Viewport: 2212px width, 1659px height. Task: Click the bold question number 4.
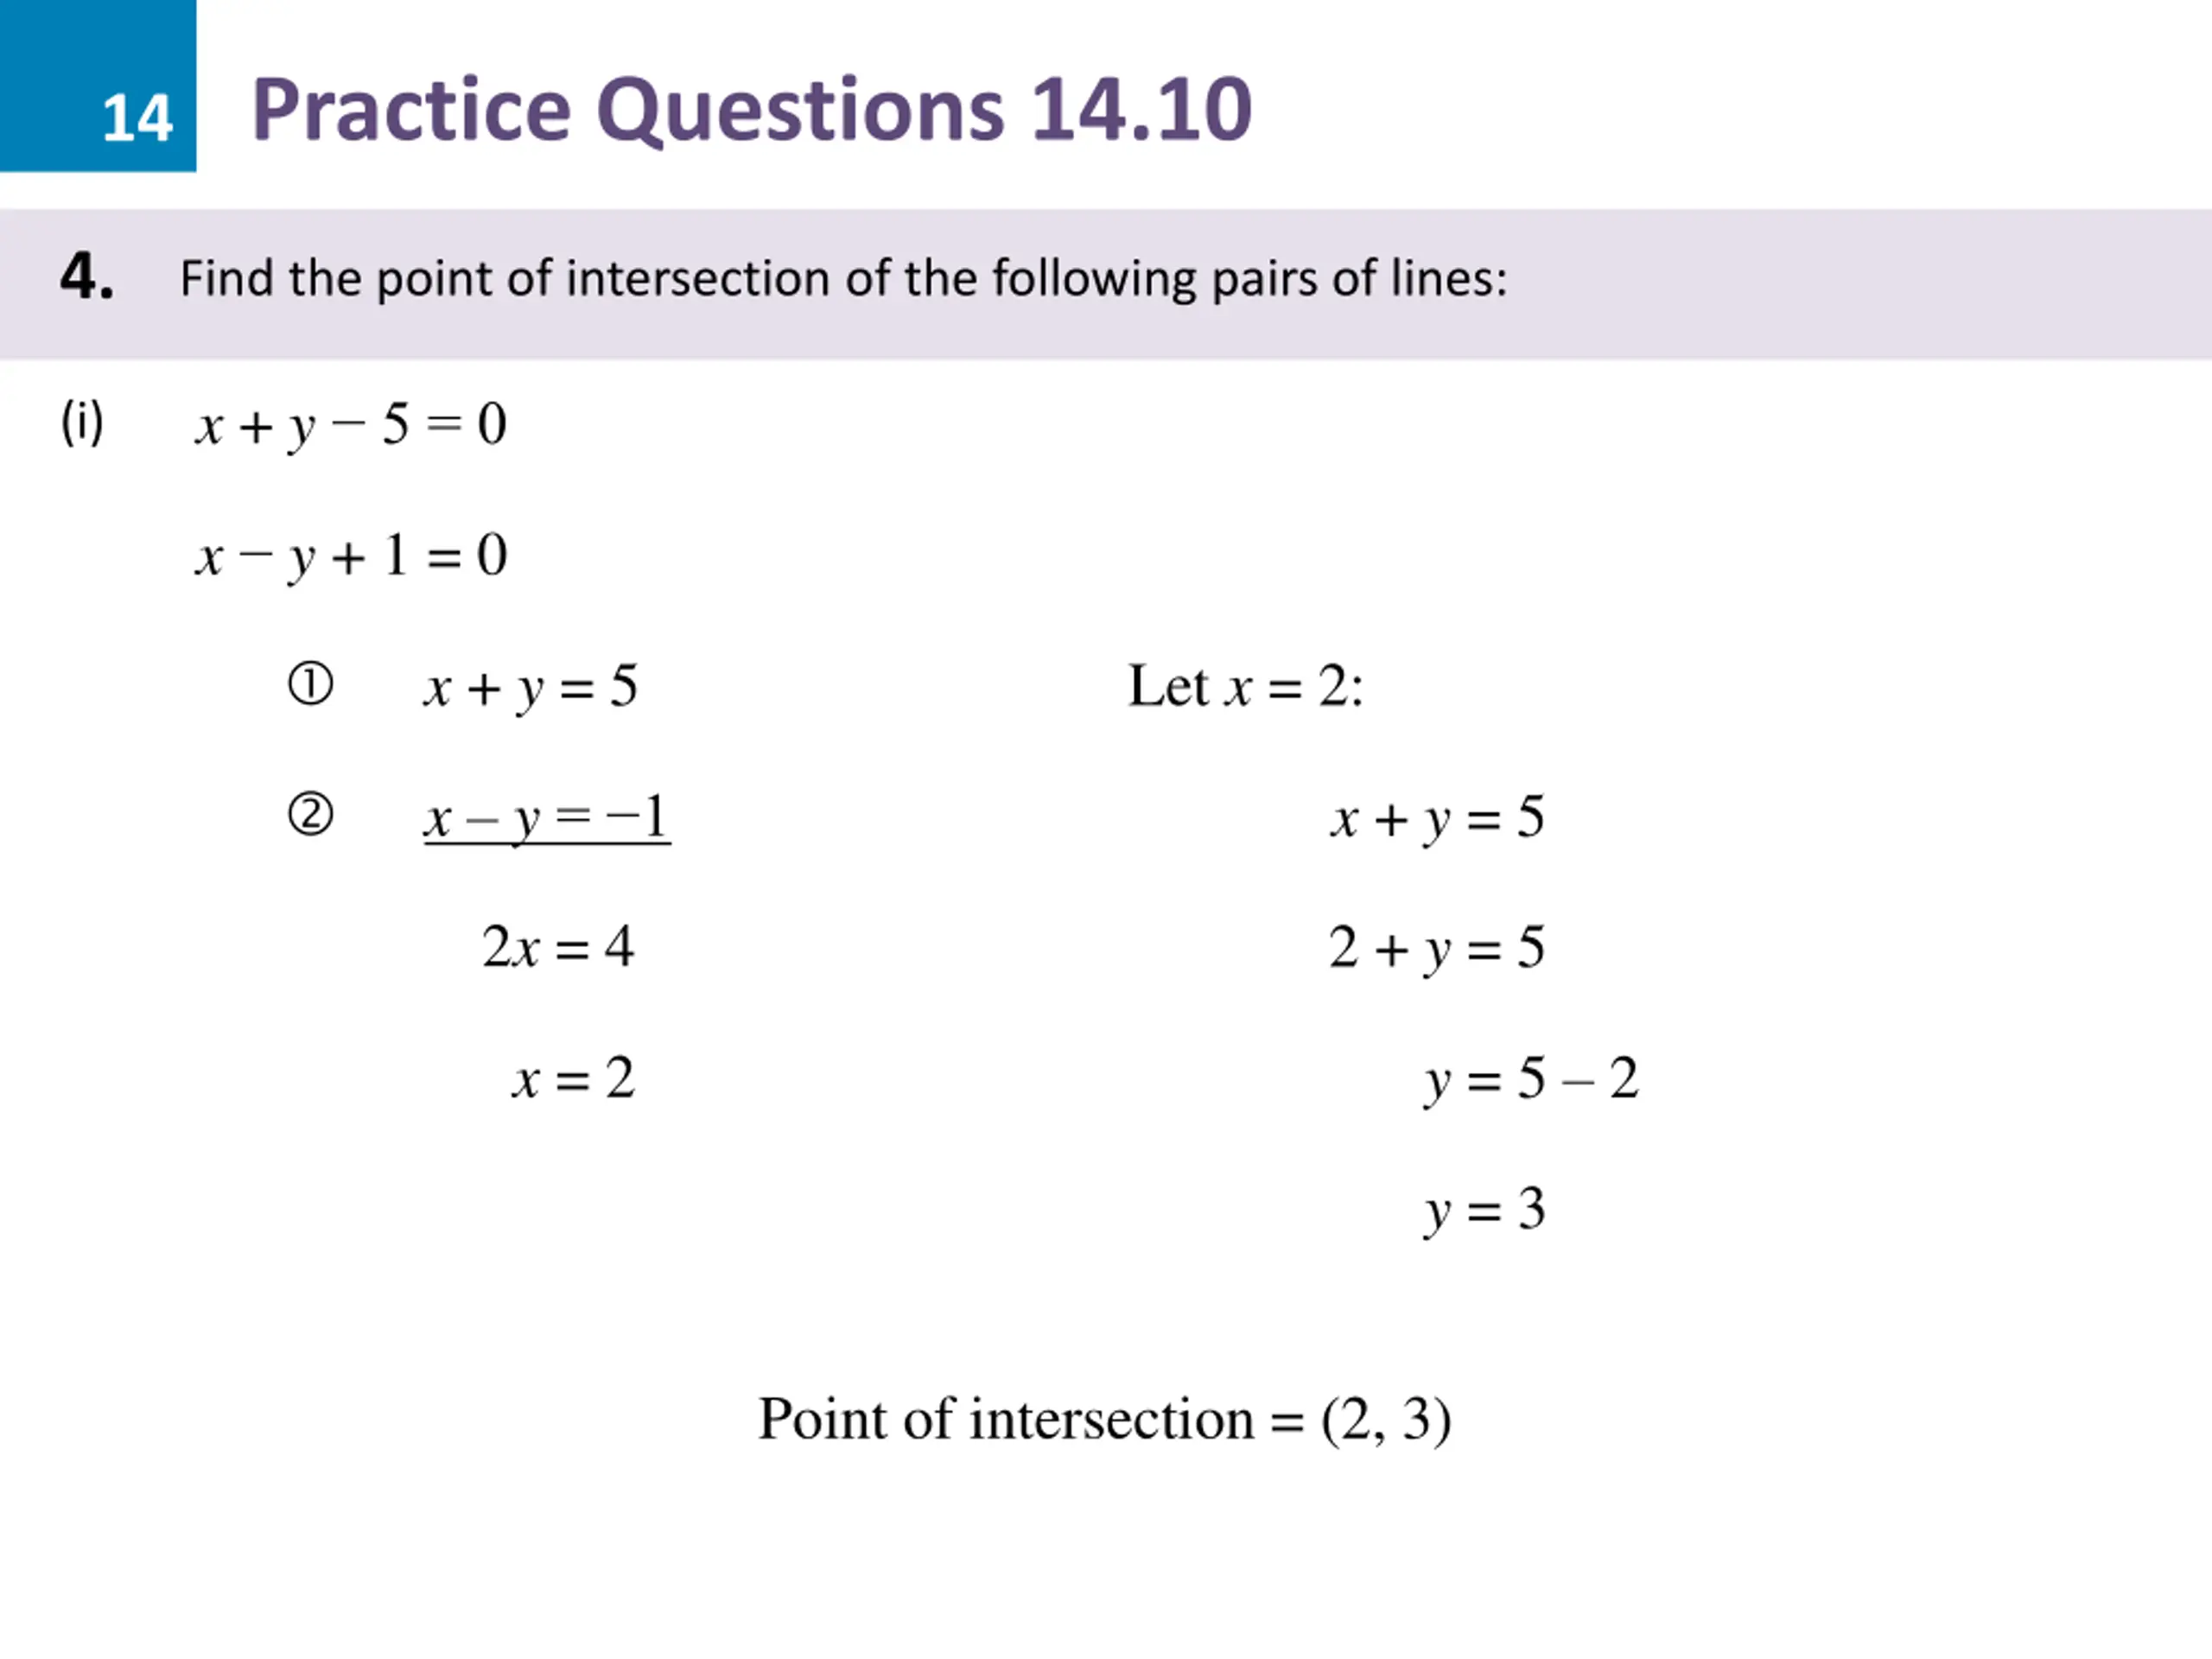coord(87,276)
